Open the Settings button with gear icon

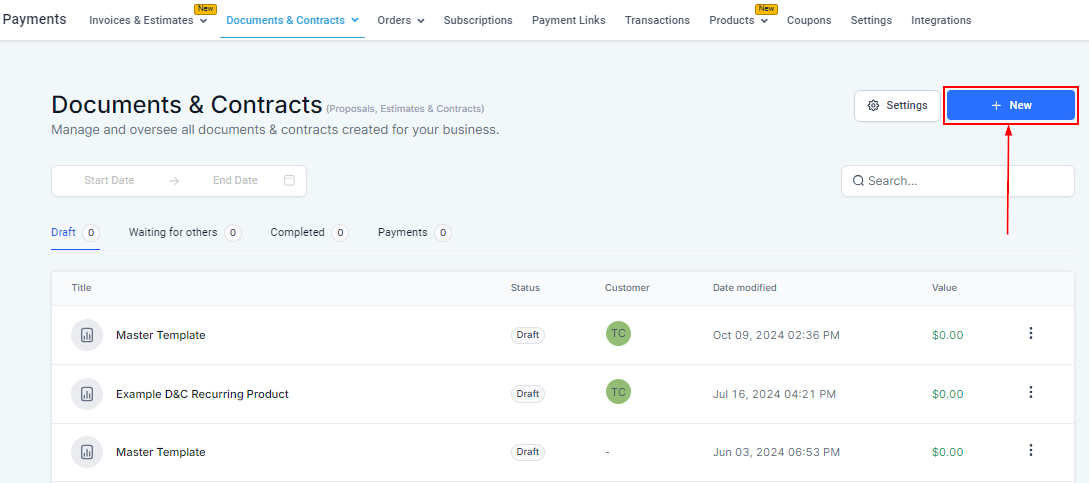(x=897, y=105)
